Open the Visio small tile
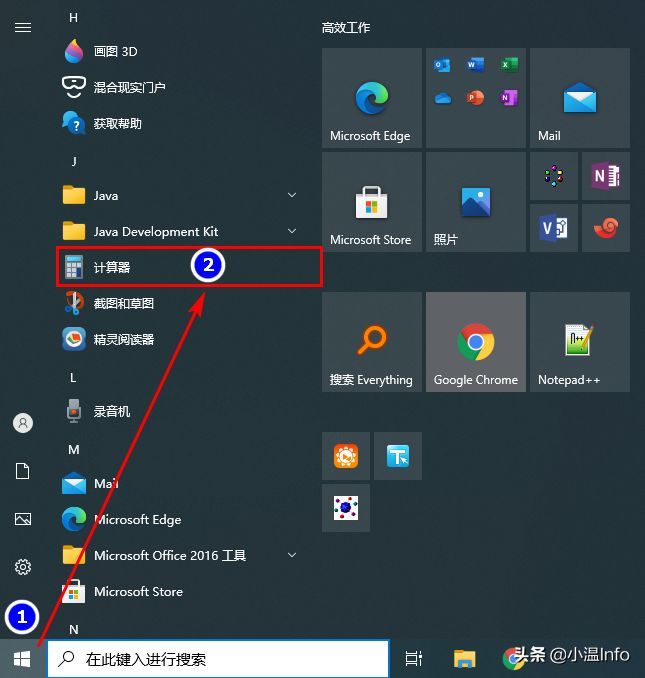 click(x=554, y=228)
